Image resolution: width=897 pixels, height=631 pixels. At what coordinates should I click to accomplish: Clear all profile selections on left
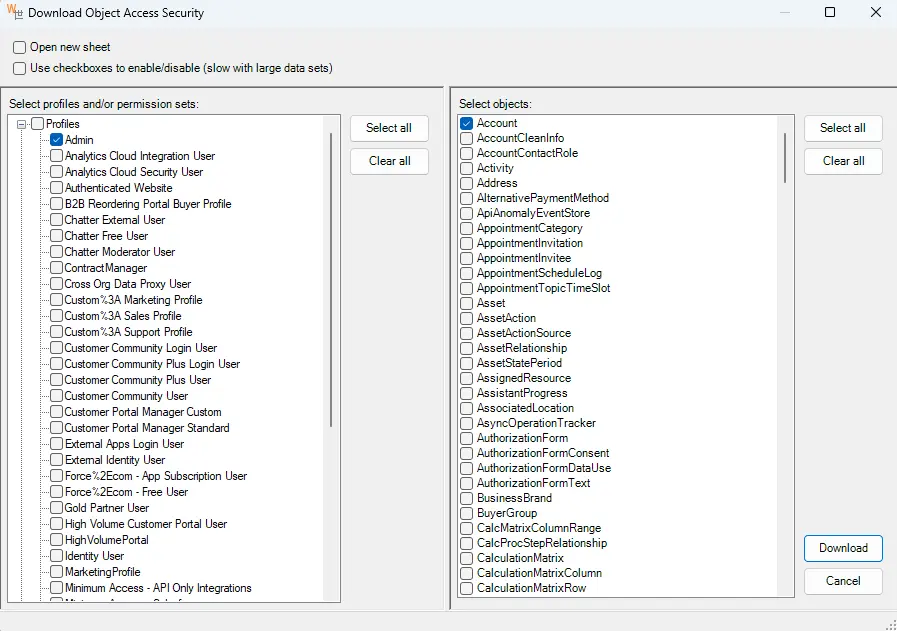[x=388, y=161]
